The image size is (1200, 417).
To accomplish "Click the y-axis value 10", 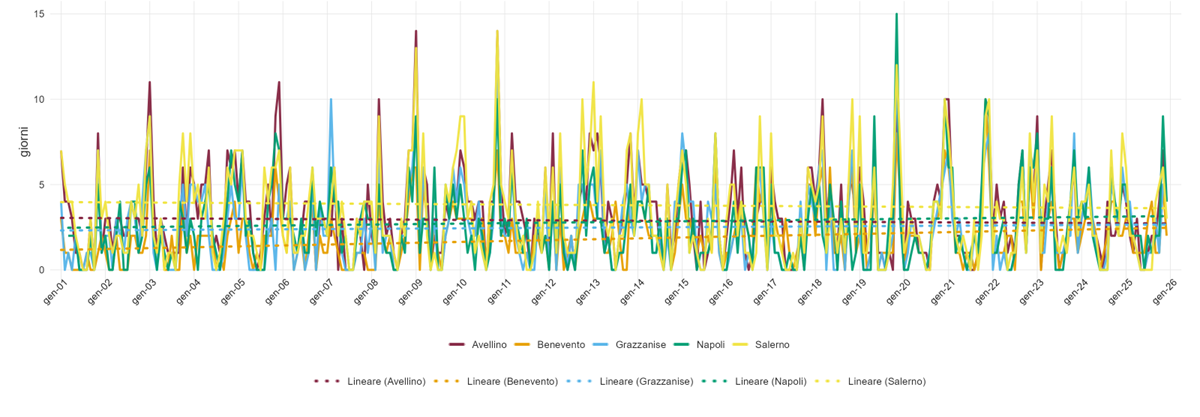I will 38,99.
